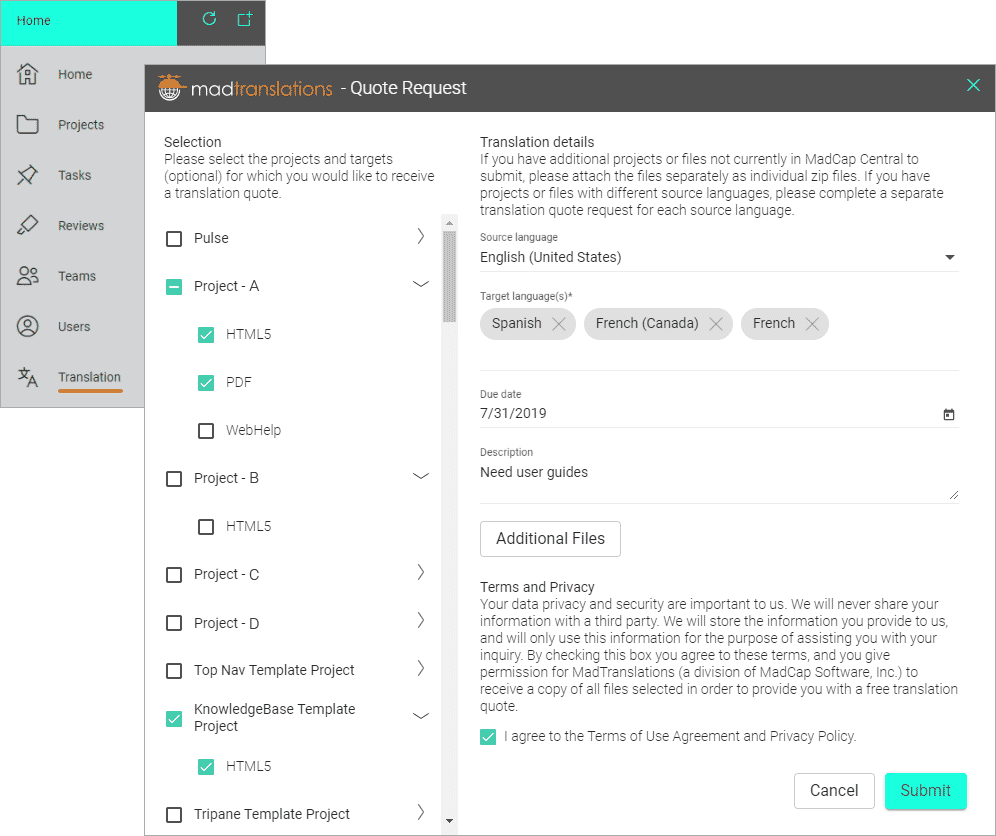Click the new window icon in top bar

(245, 19)
